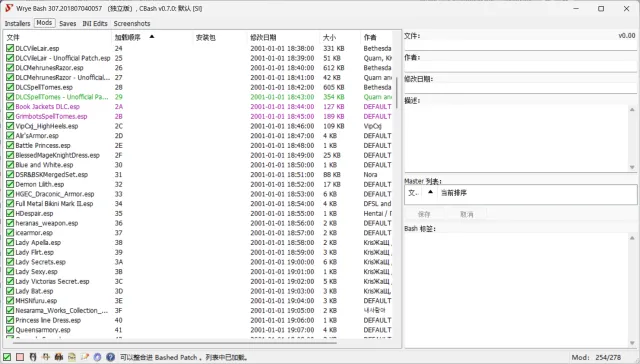Viewport: 640px width, 364px height.
Task: Open help with question mark icon
Action: click(110, 357)
